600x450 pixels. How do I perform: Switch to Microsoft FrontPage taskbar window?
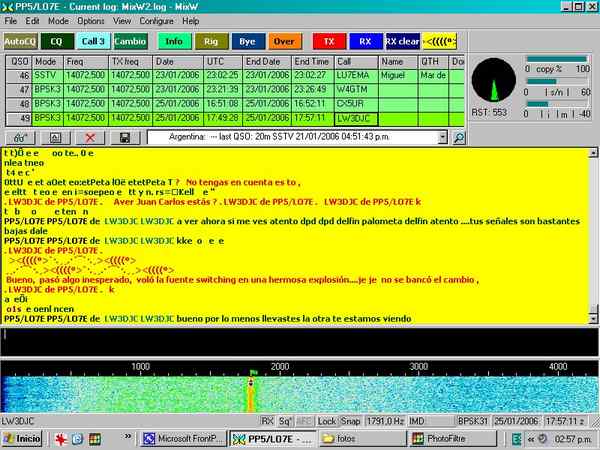click(x=184, y=439)
